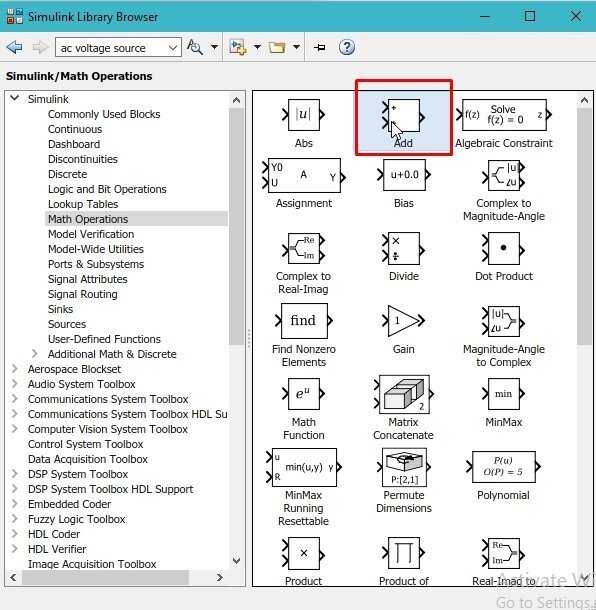Choose the Bias block
This screenshot has height=610, width=596.
click(x=404, y=175)
